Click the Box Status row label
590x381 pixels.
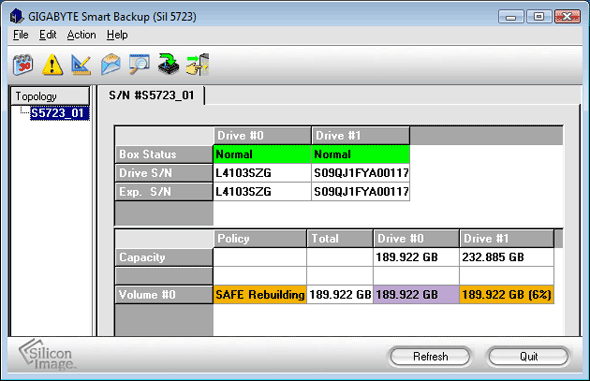tap(164, 154)
